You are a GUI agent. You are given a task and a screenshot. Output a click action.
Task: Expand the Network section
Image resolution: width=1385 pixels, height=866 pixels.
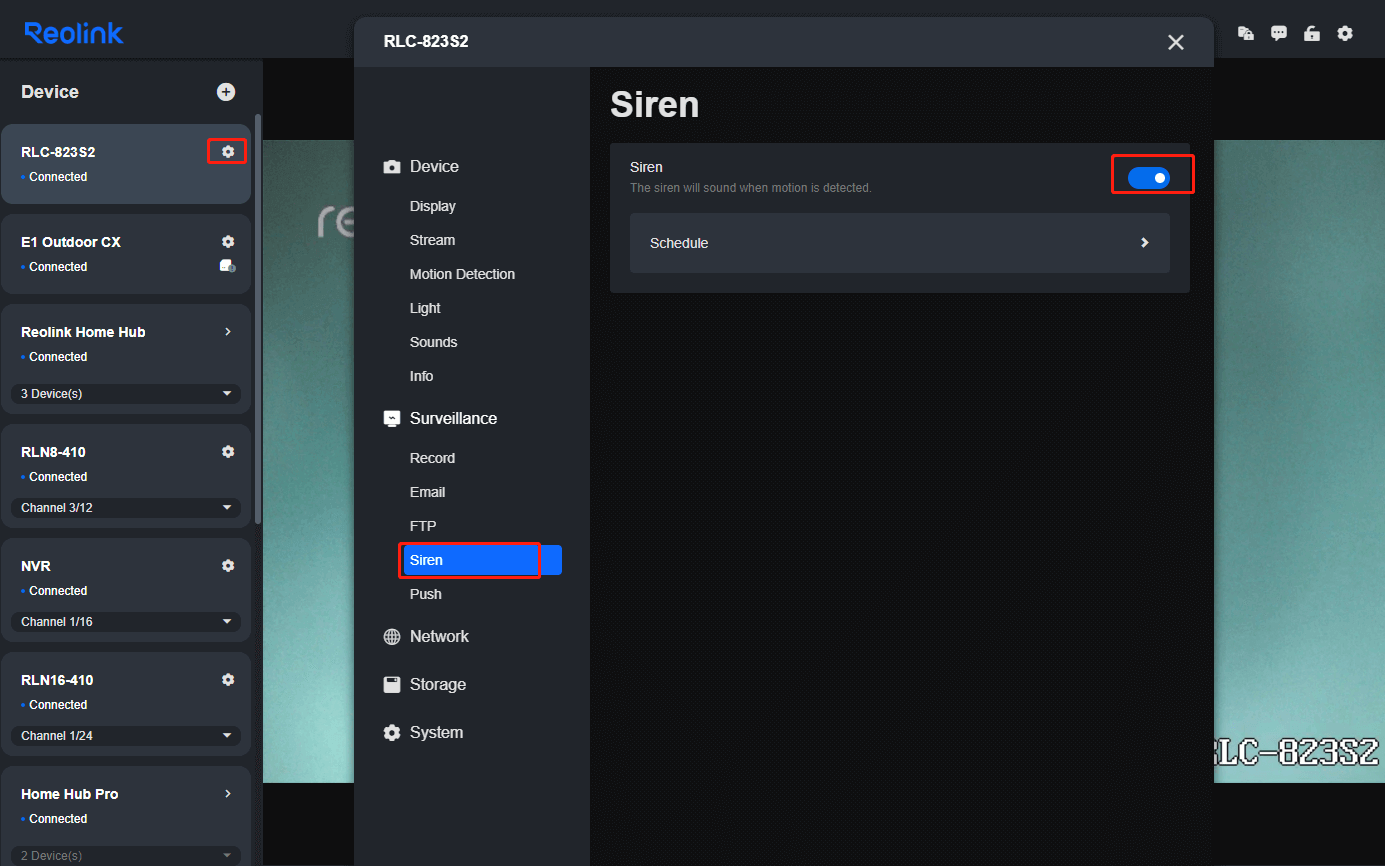coord(439,637)
